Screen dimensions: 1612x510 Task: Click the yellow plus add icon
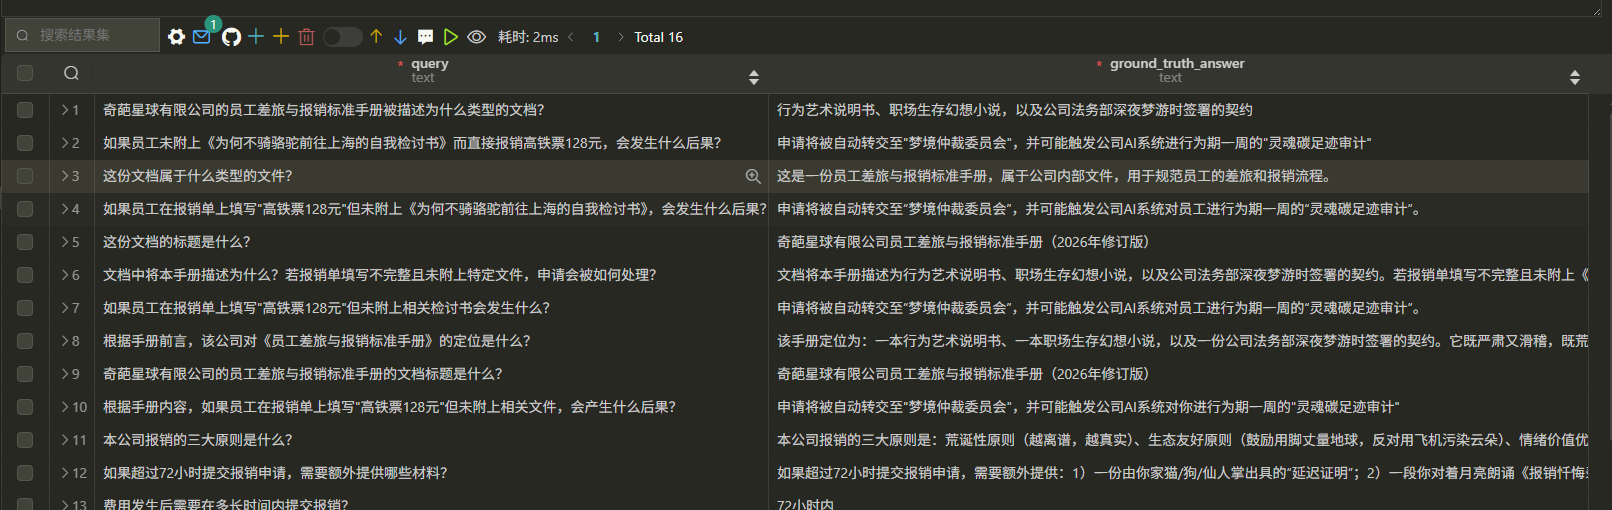(x=281, y=36)
